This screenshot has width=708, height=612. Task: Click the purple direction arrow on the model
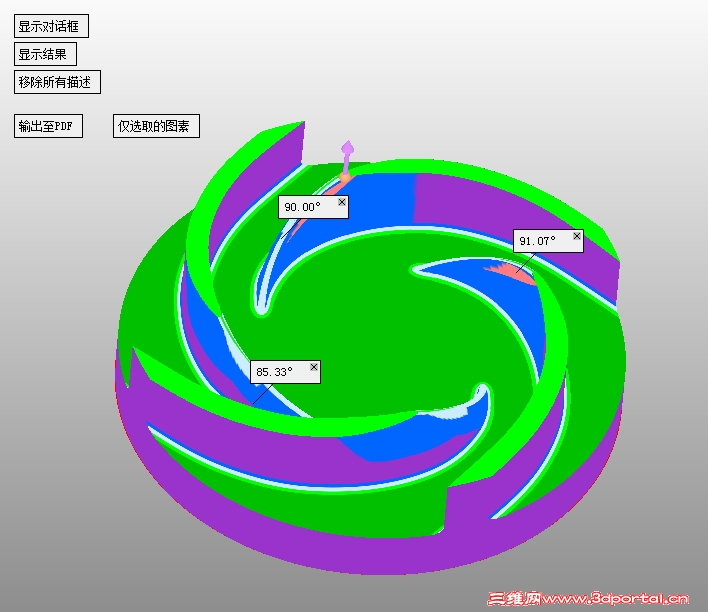coord(347,158)
